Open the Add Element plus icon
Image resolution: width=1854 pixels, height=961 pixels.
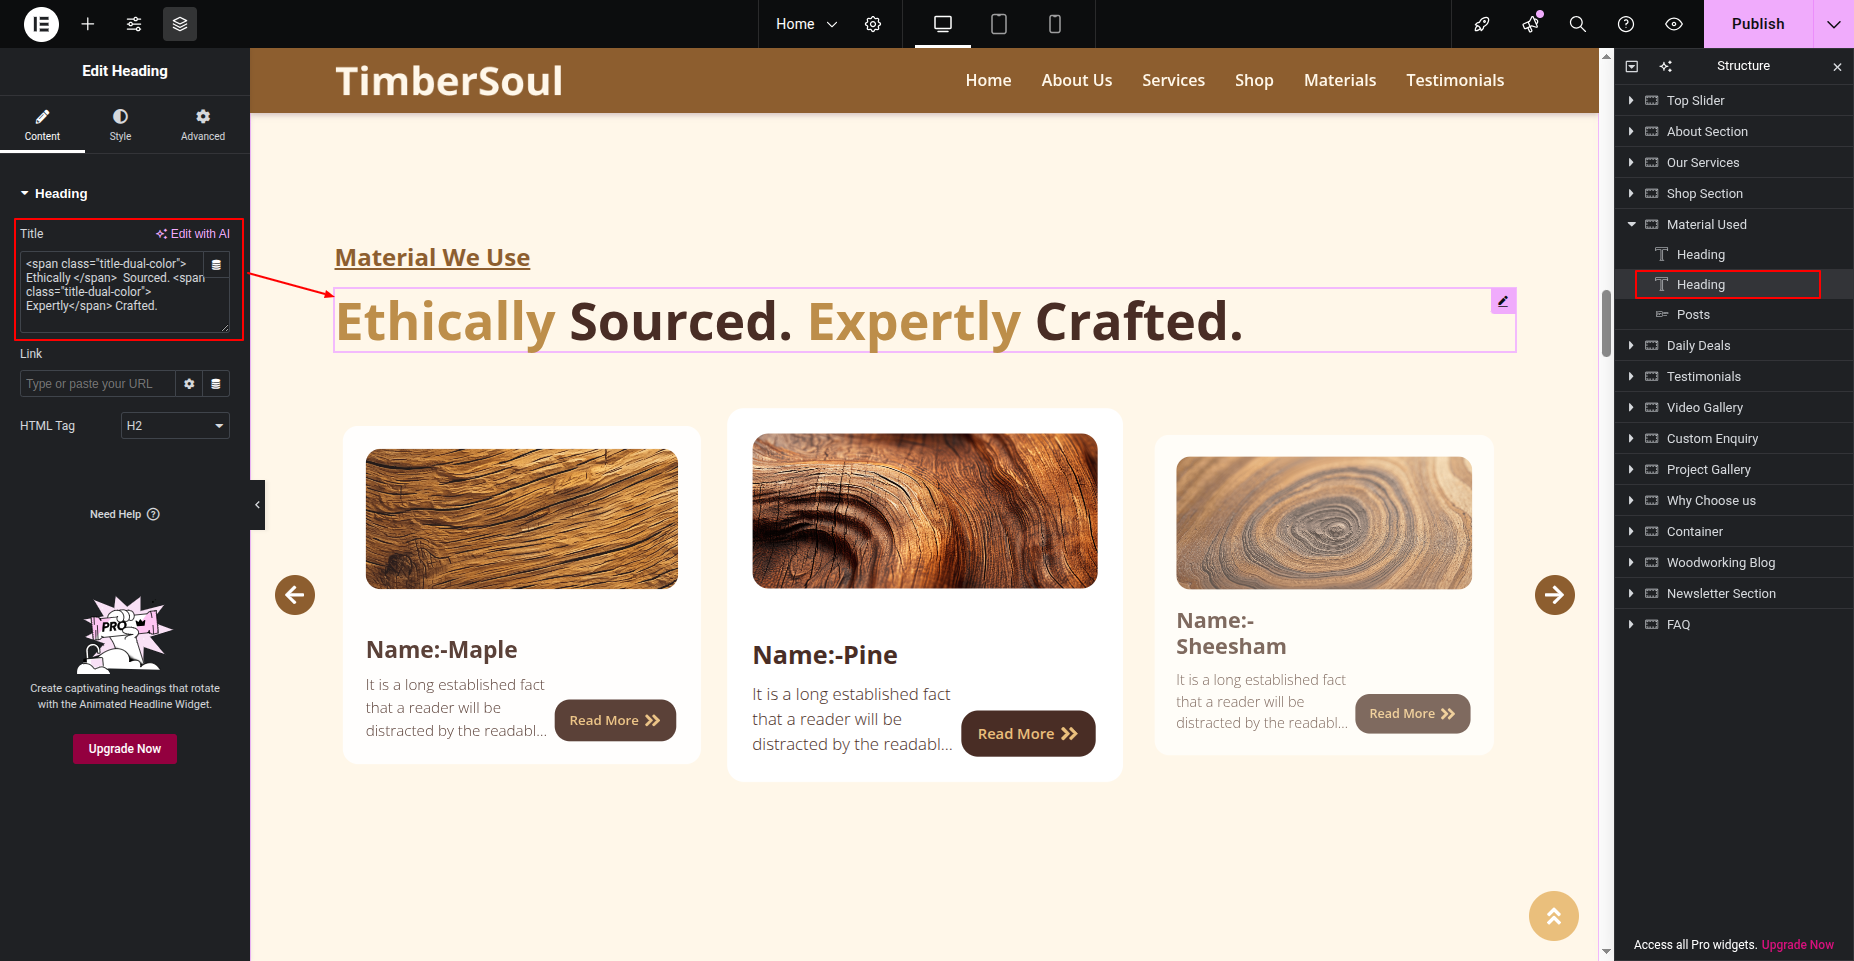(x=88, y=24)
